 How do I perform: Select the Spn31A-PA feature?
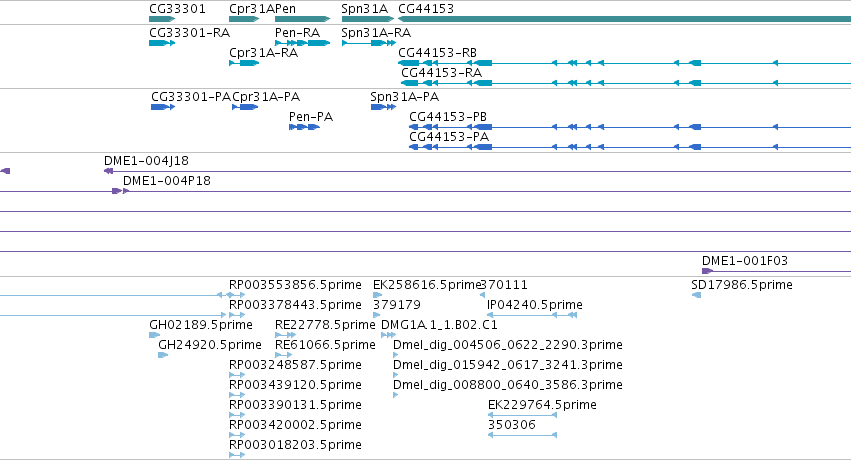[405, 97]
